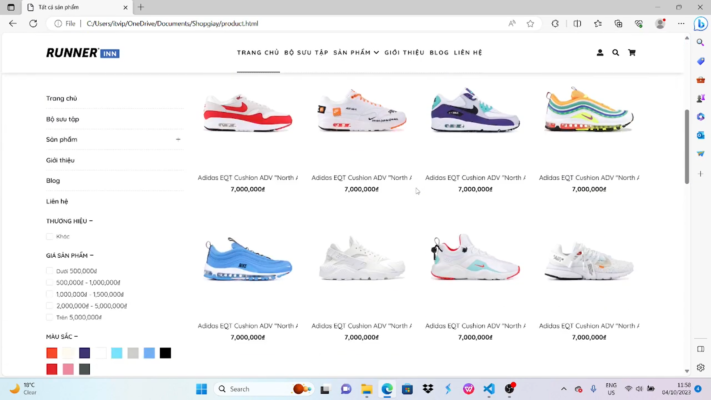Open Dropbox from taskbar
The width and height of the screenshot is (711, 400).
point(428,389)
